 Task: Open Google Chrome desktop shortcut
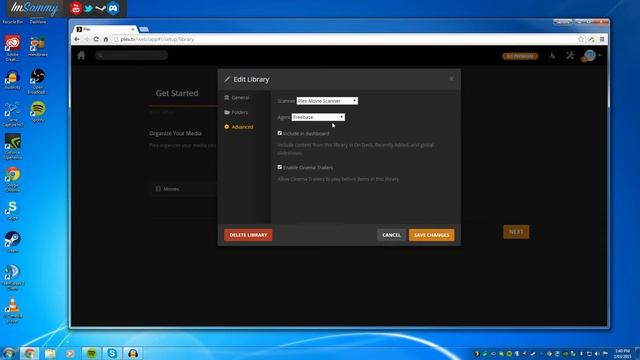[13, 180]
